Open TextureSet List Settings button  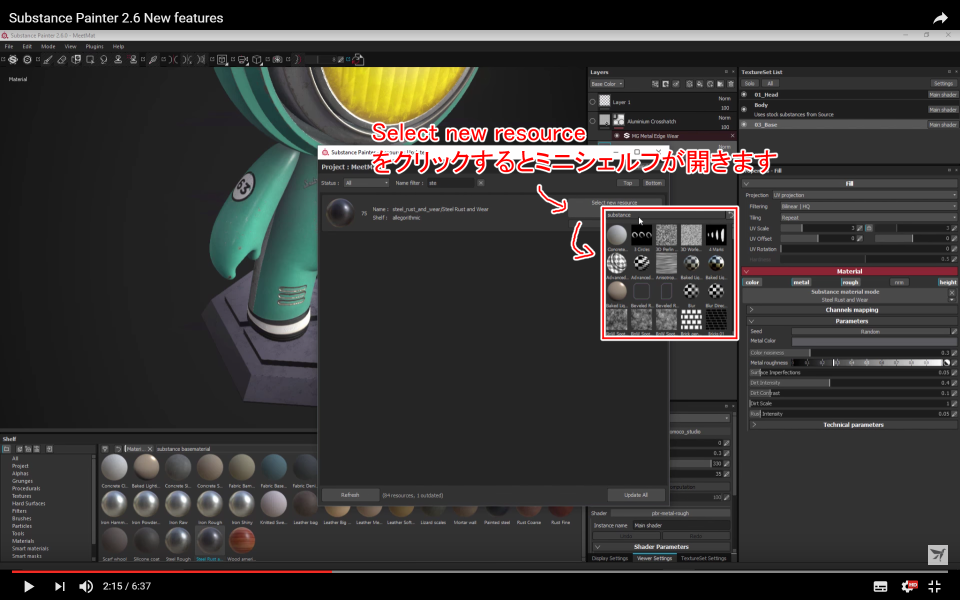point(943,84)
